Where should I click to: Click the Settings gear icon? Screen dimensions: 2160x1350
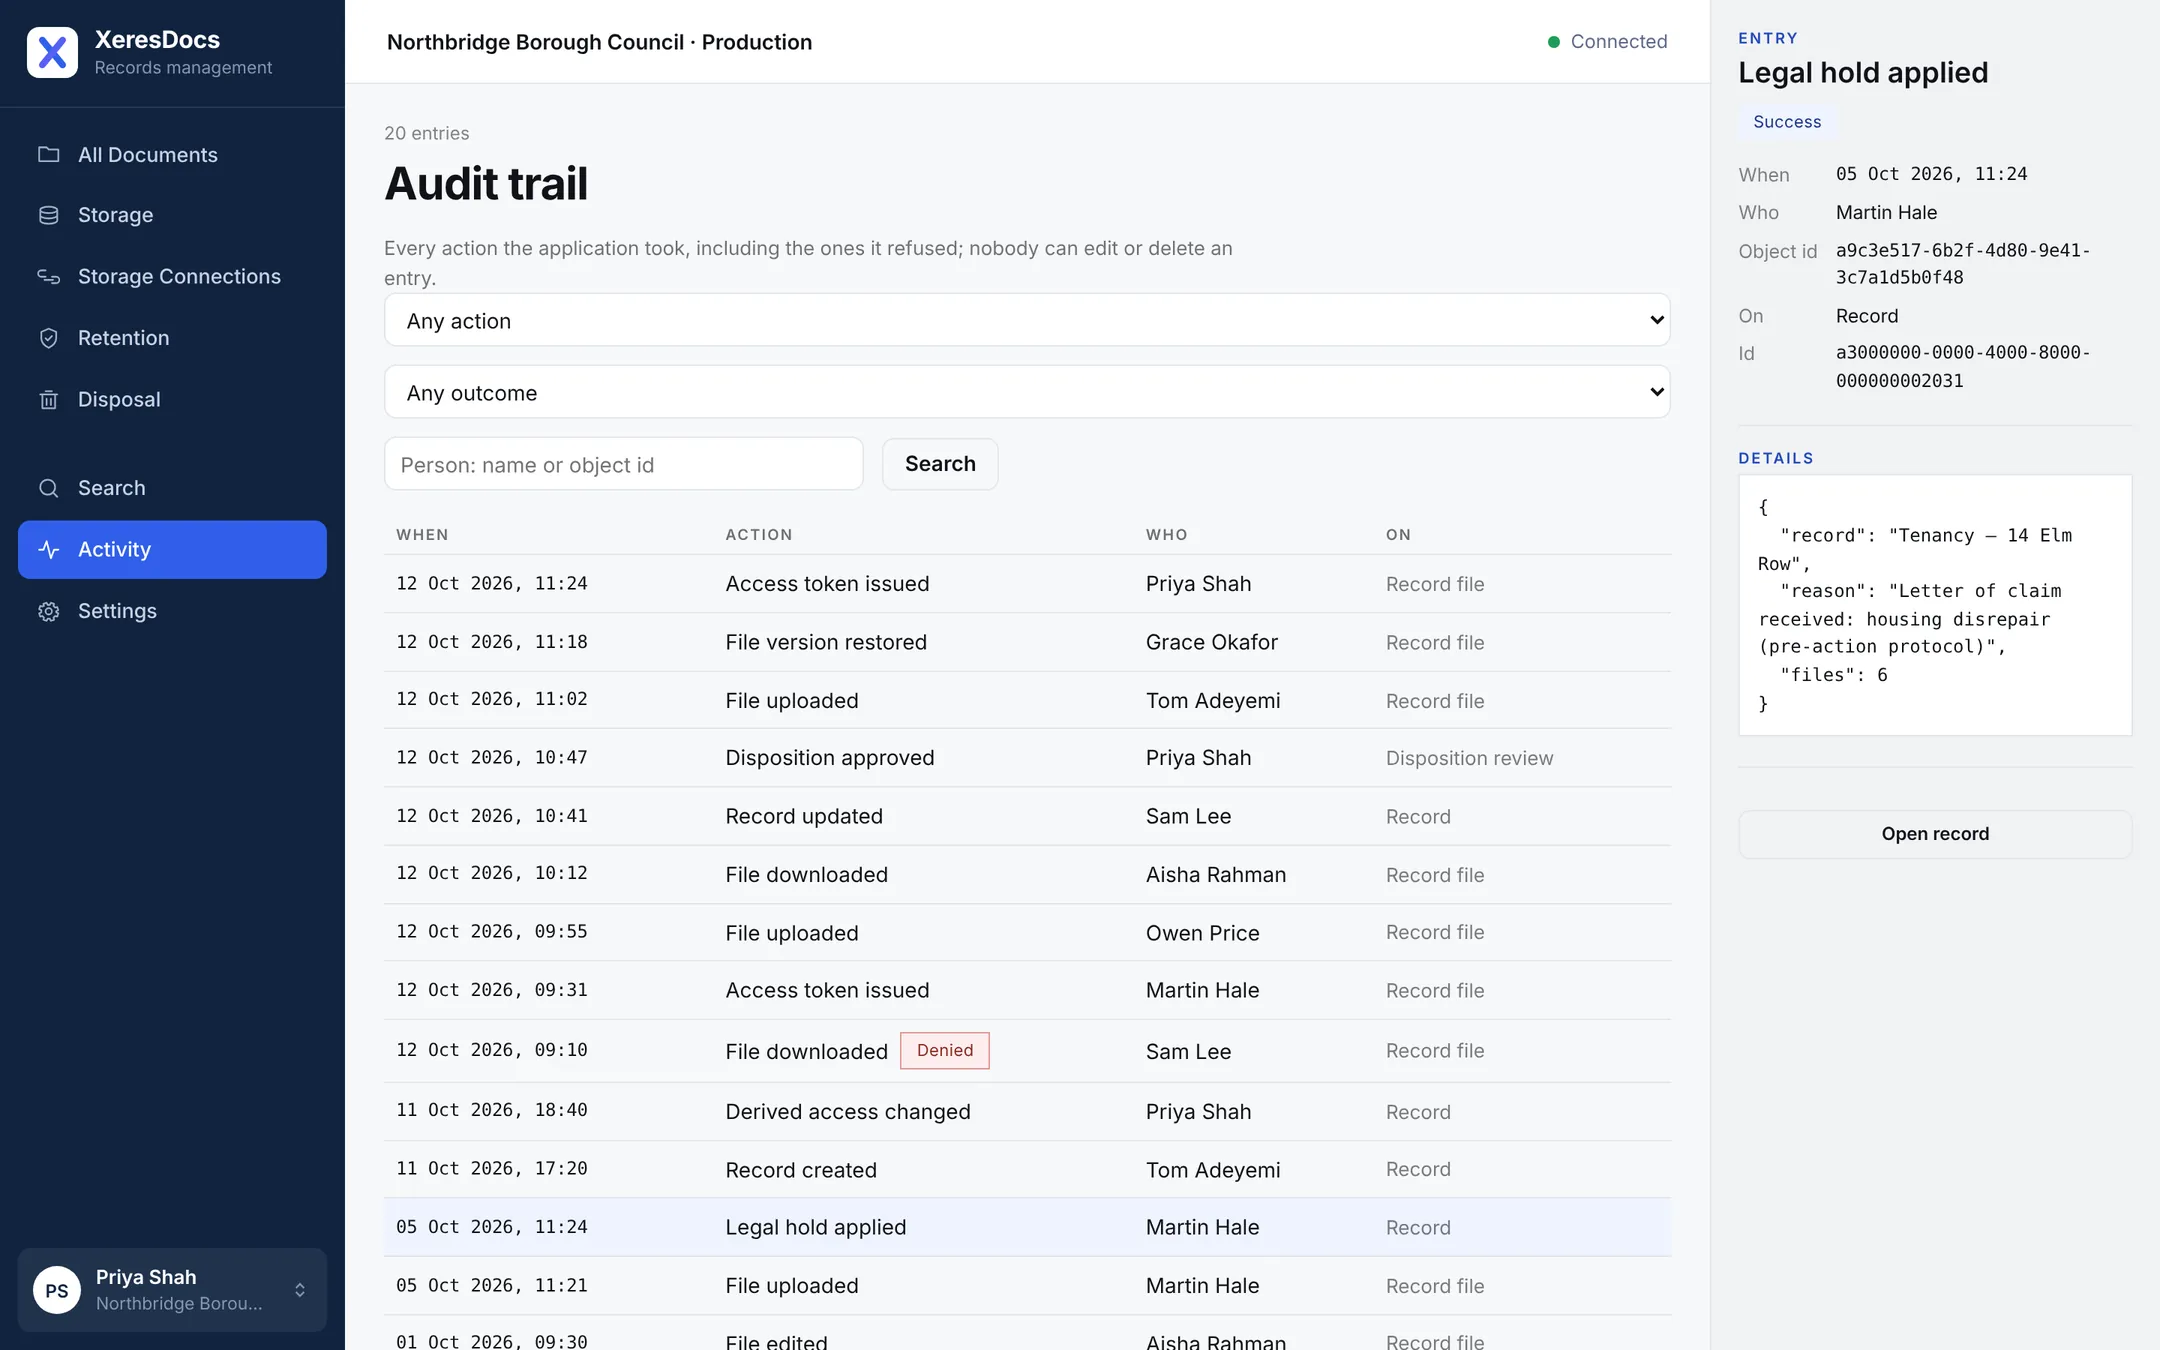48,611
